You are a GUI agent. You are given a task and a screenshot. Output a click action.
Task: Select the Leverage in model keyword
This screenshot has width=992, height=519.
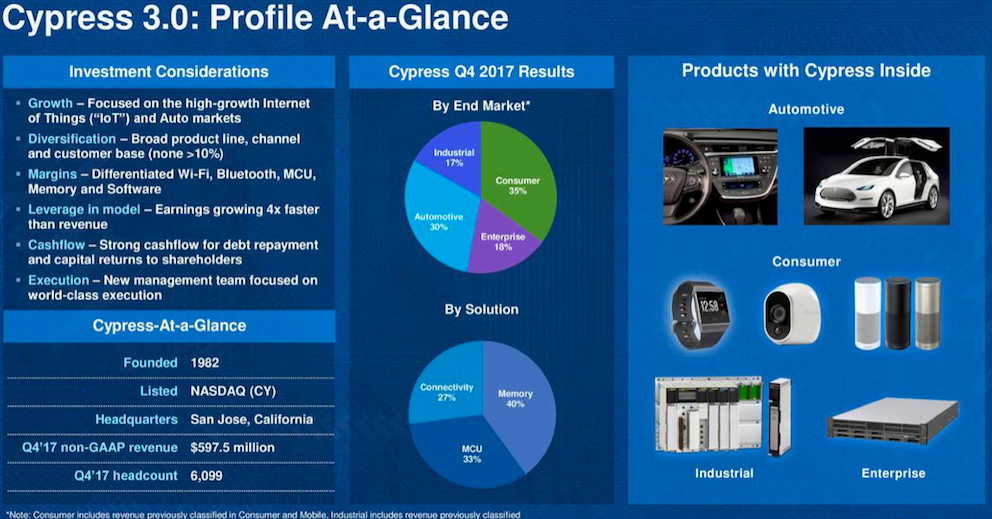[x=84, y=209]
